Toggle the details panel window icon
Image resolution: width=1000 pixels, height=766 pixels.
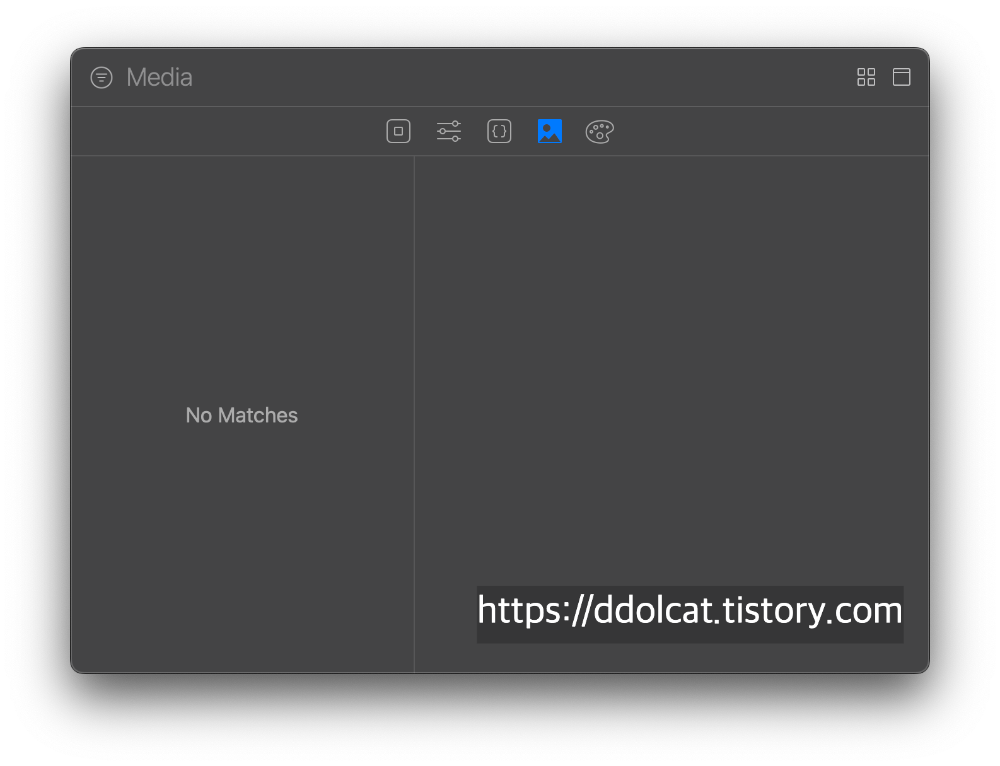tap(901, 77)
